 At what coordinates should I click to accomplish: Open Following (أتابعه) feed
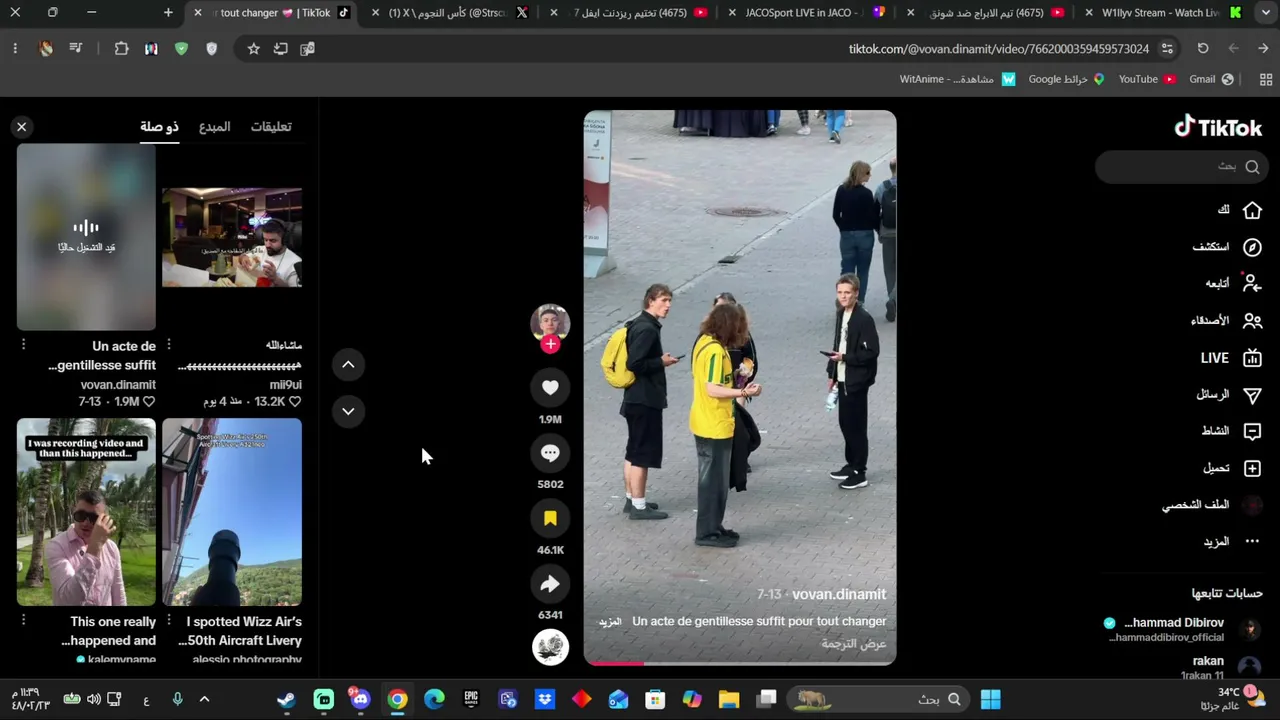tap(1233, 283)
